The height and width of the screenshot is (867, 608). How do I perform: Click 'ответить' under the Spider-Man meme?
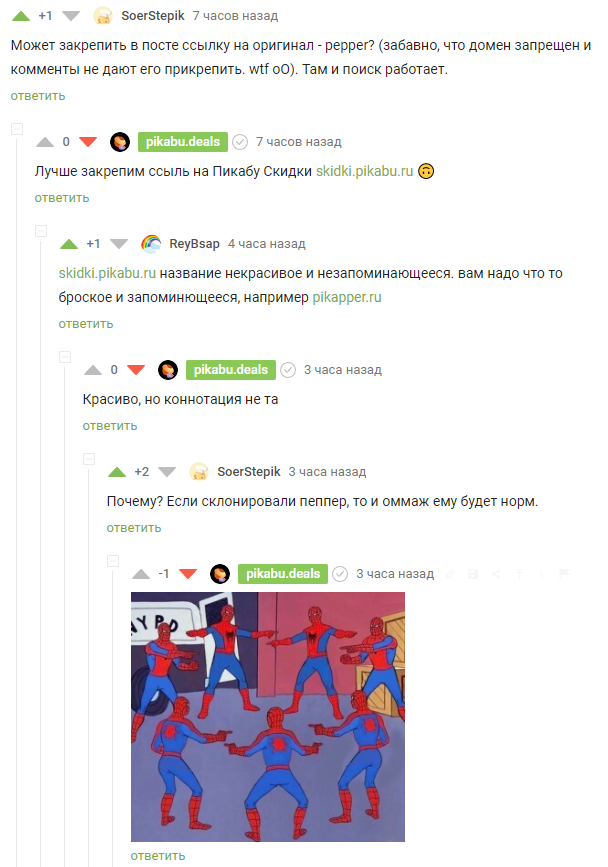pos(158,856)
